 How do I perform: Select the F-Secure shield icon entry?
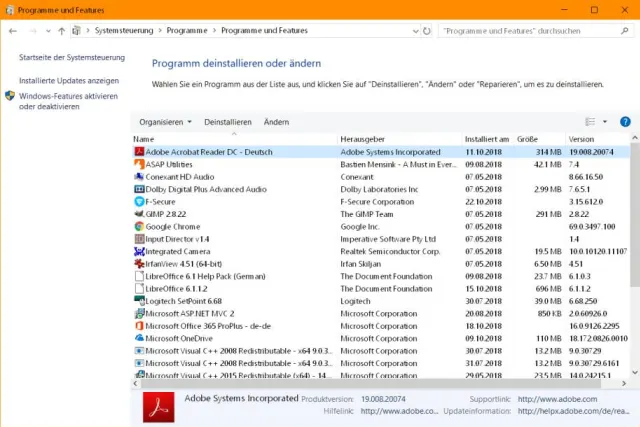(139, 201)
